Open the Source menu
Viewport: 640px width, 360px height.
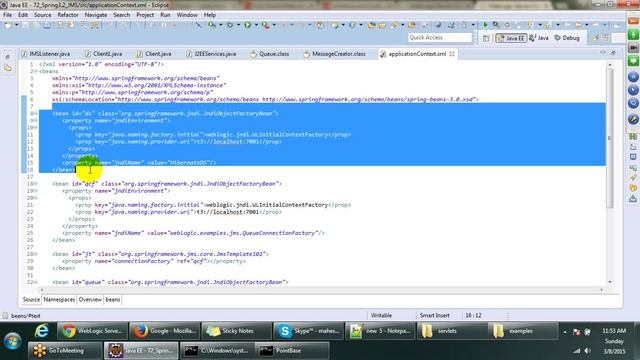click(42, 15)
